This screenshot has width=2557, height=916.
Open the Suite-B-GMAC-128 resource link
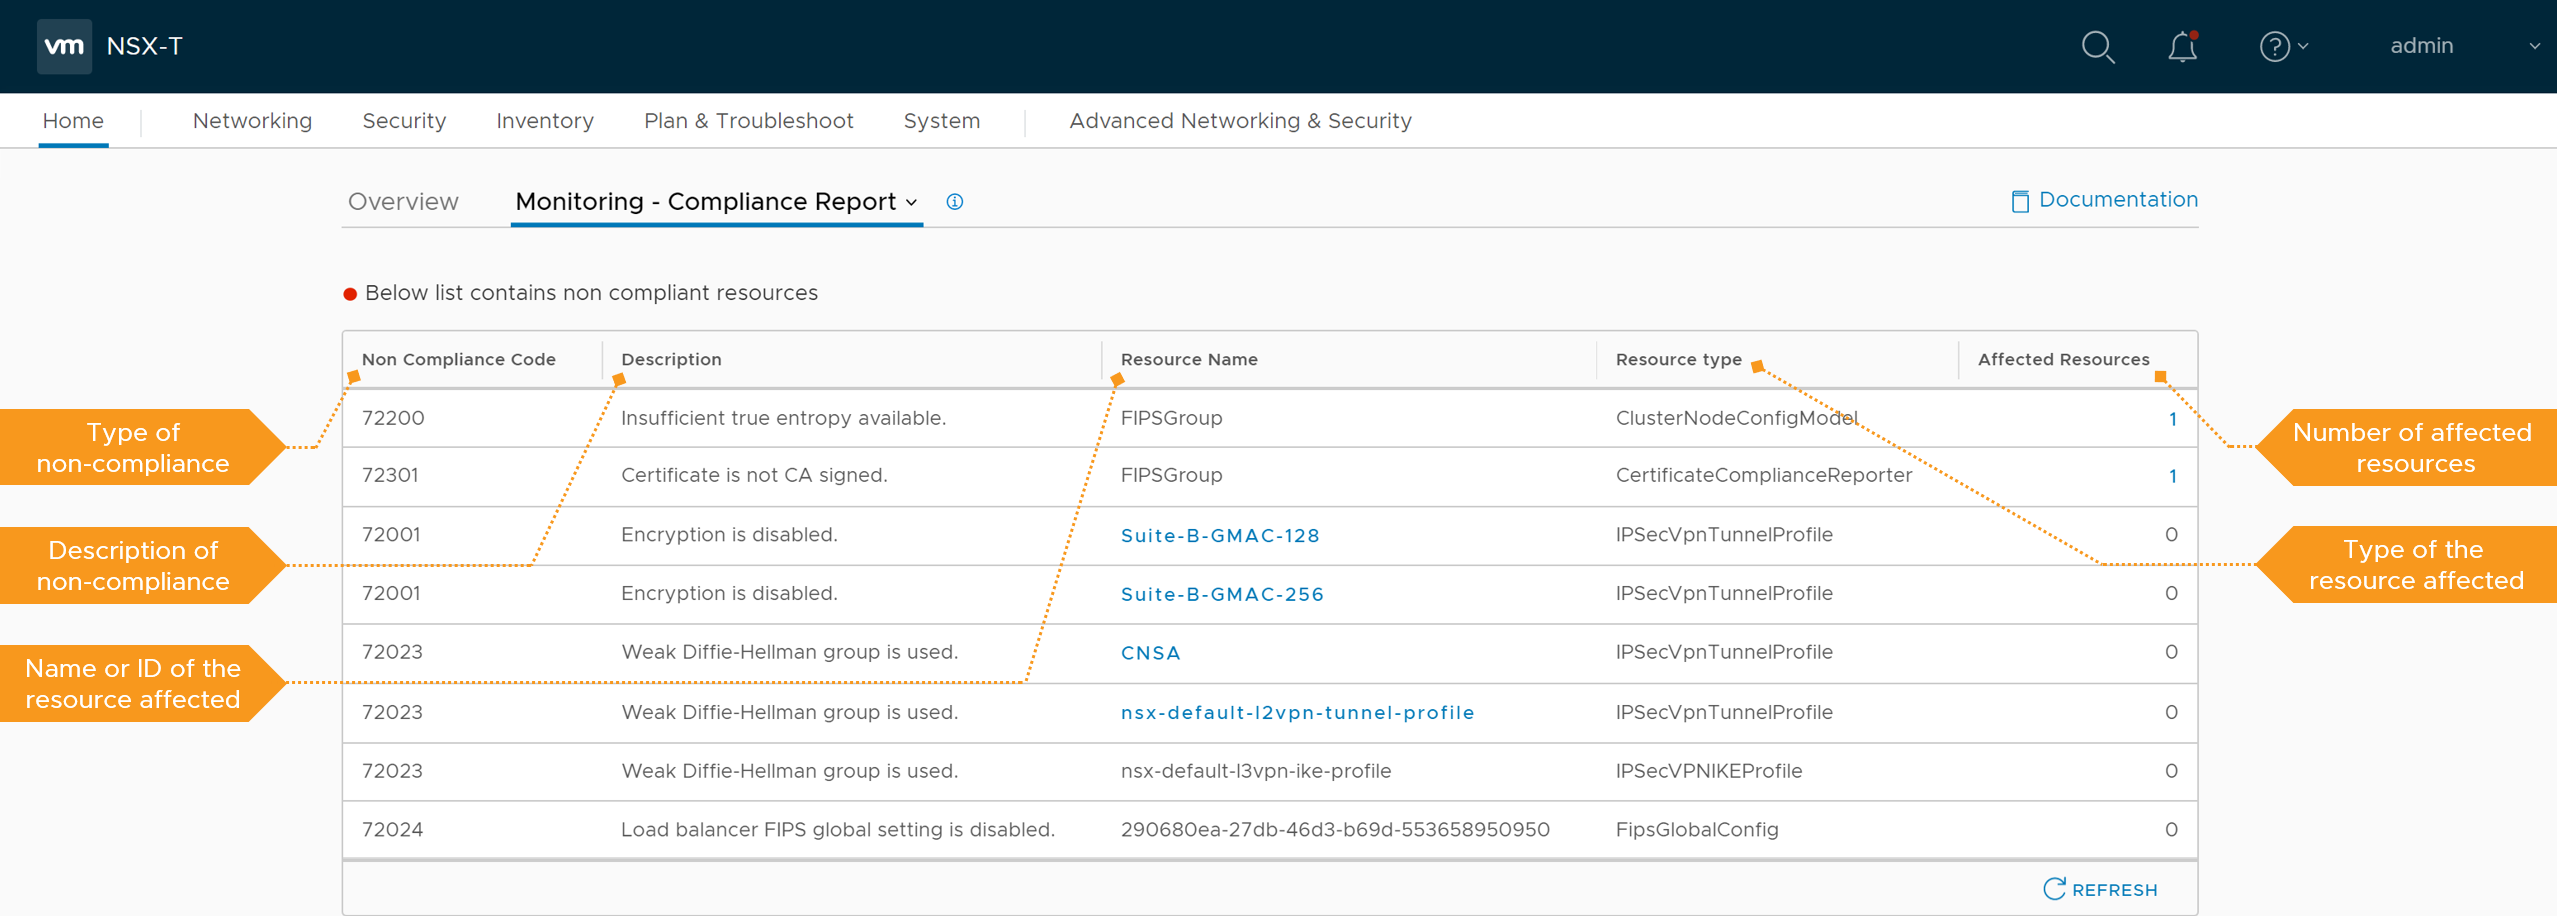click(x=1219, y=535)
